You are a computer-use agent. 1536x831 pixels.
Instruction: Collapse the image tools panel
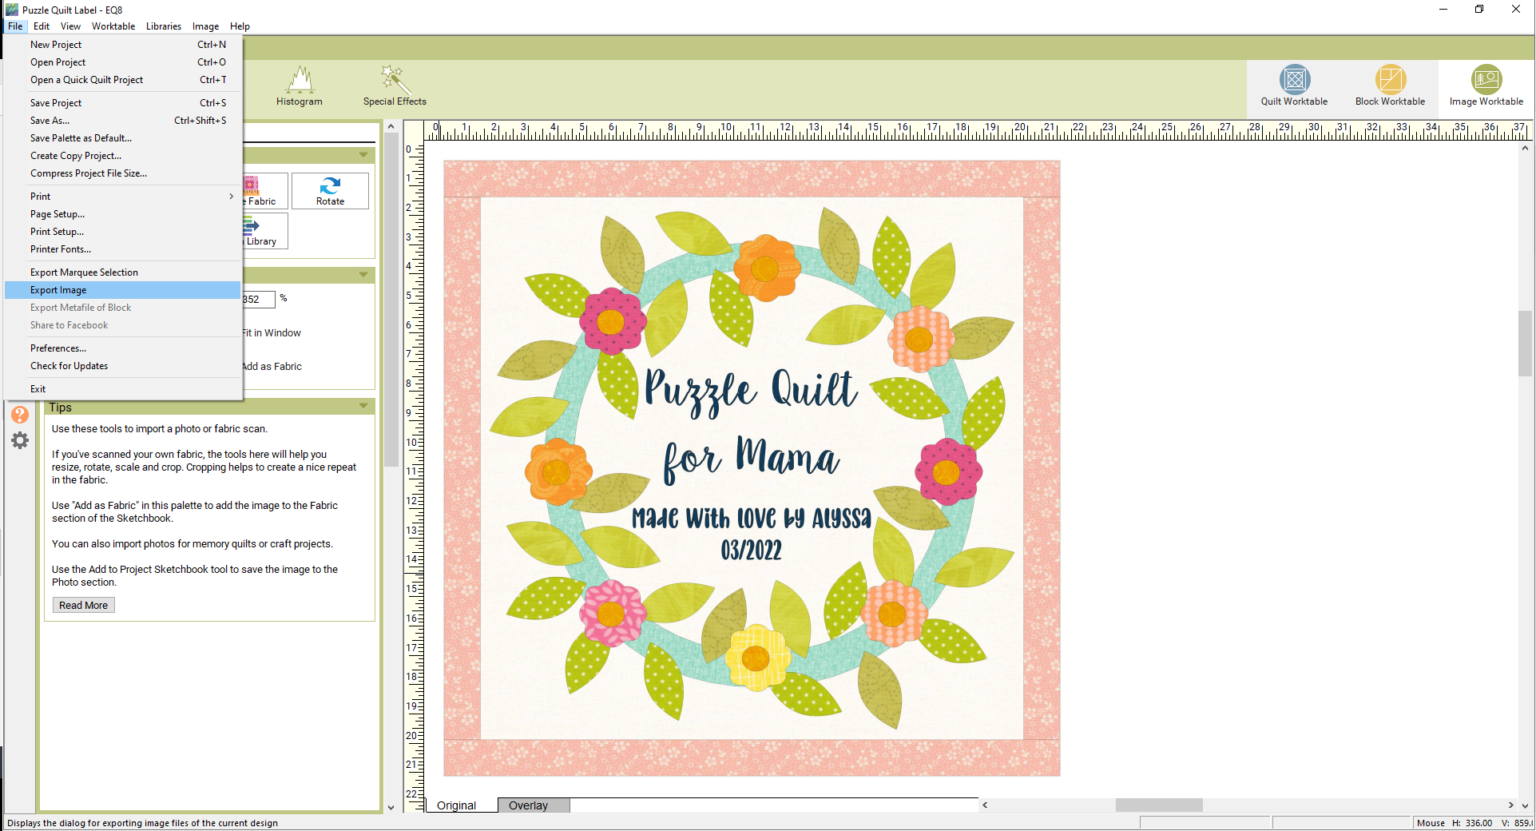[363, 154]
